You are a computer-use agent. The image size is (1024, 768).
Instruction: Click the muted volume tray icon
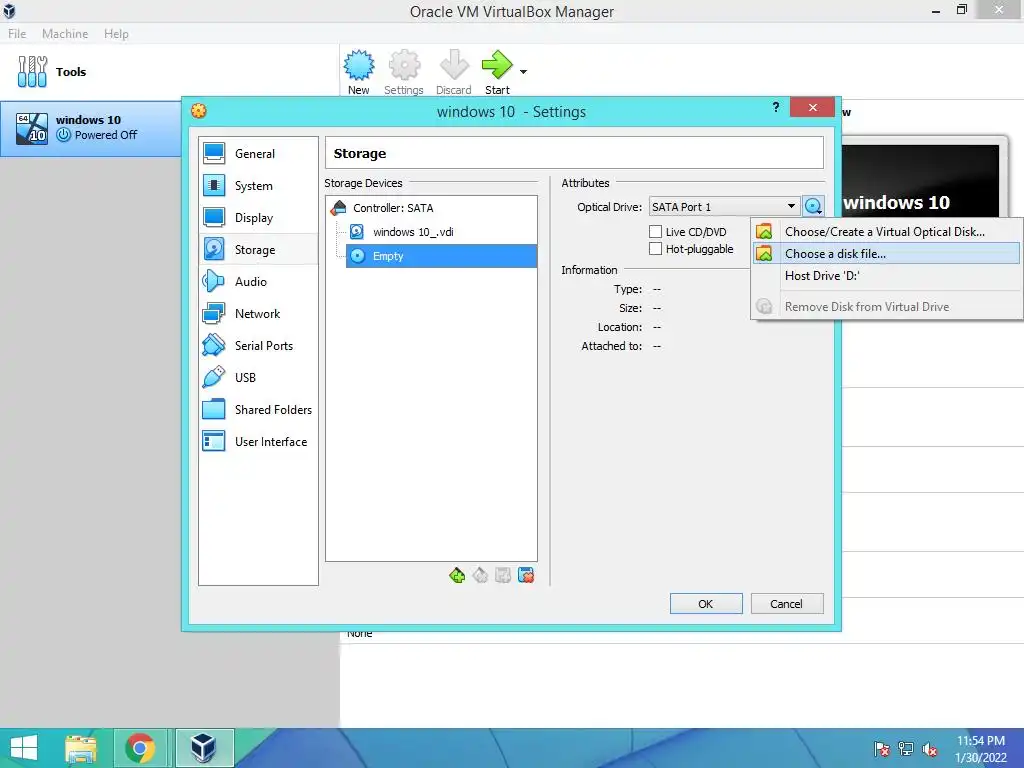click(930, 749)
